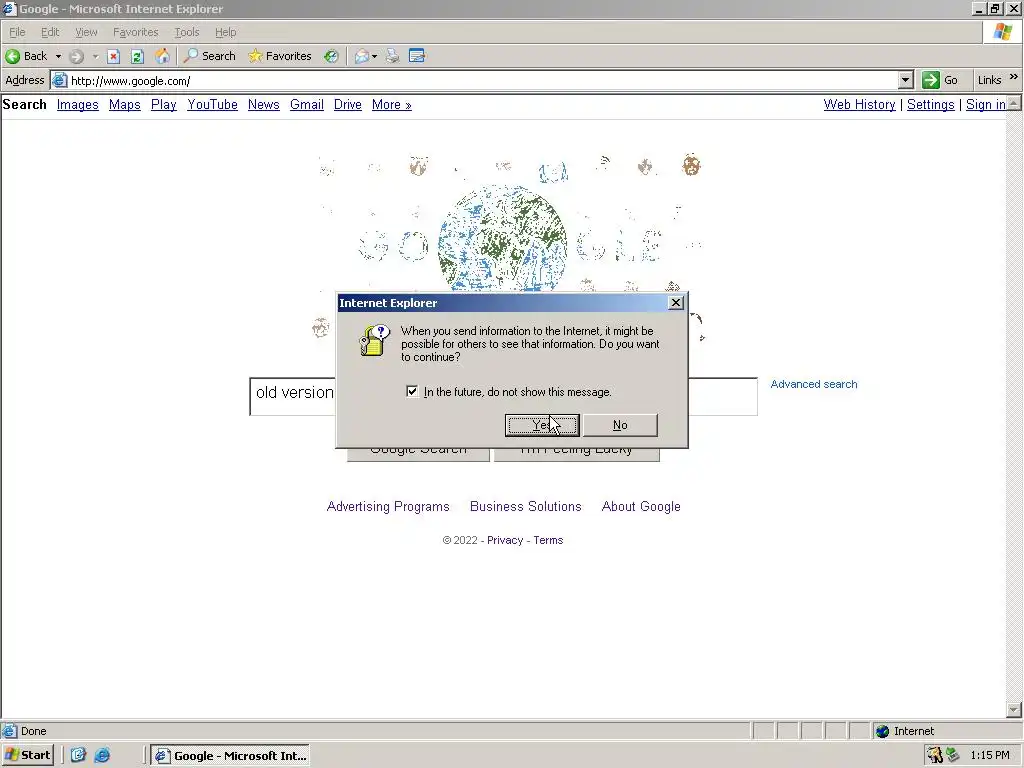Select the Google taskbar window button
The width and height of the screenshot is (1024, 768).
pyautogui.click(x=230, y=756)
